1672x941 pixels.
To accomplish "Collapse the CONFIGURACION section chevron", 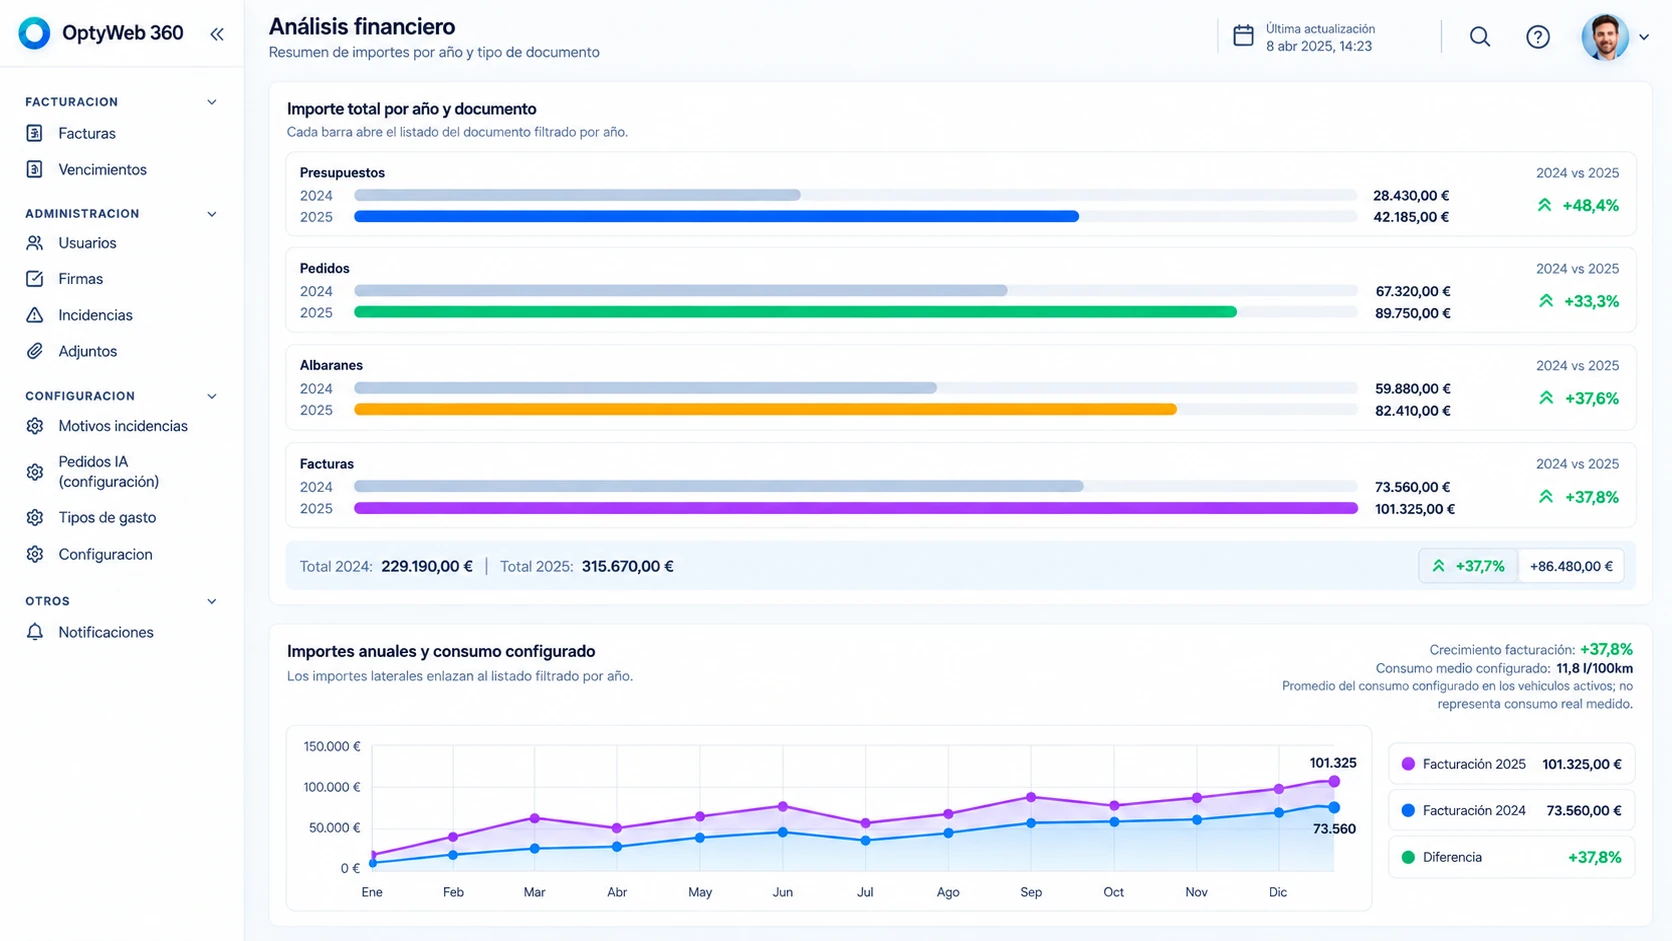I will click(212, 396).
